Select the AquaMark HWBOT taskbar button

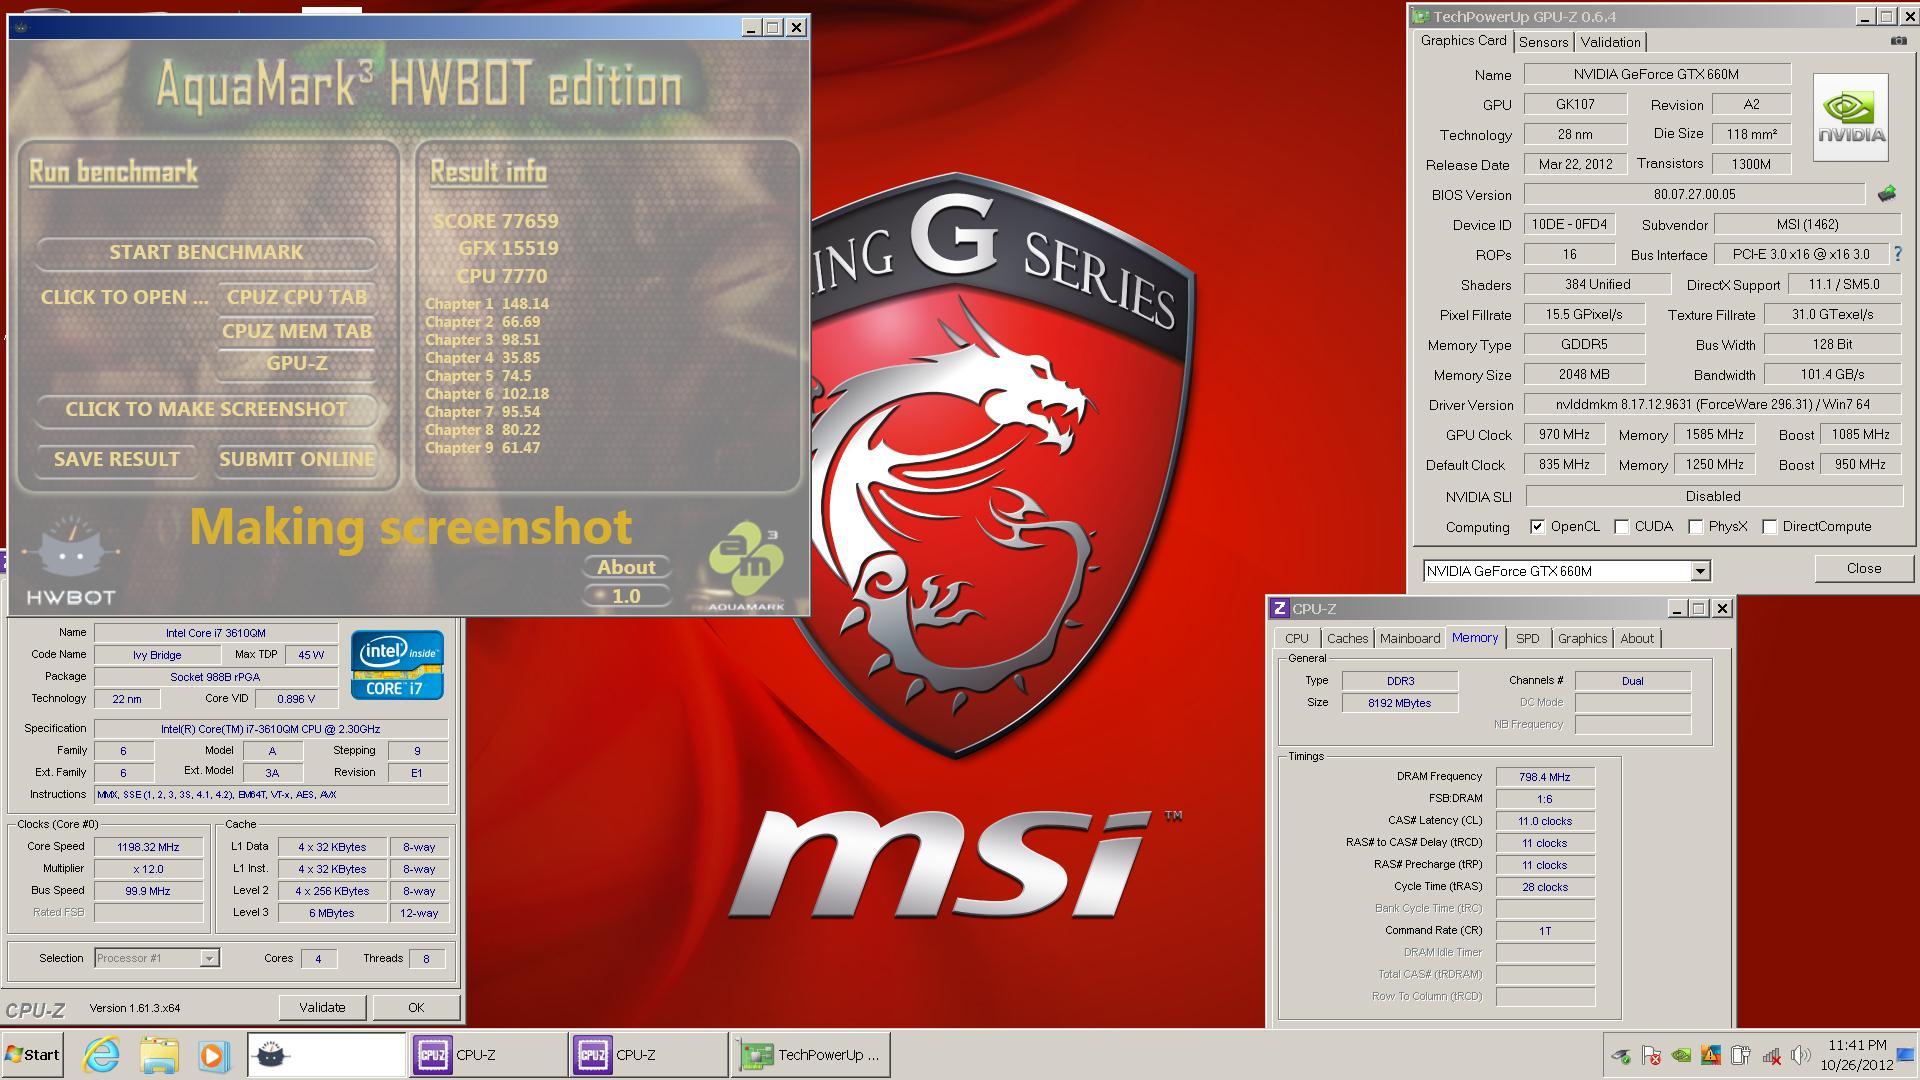(326, 1055)
